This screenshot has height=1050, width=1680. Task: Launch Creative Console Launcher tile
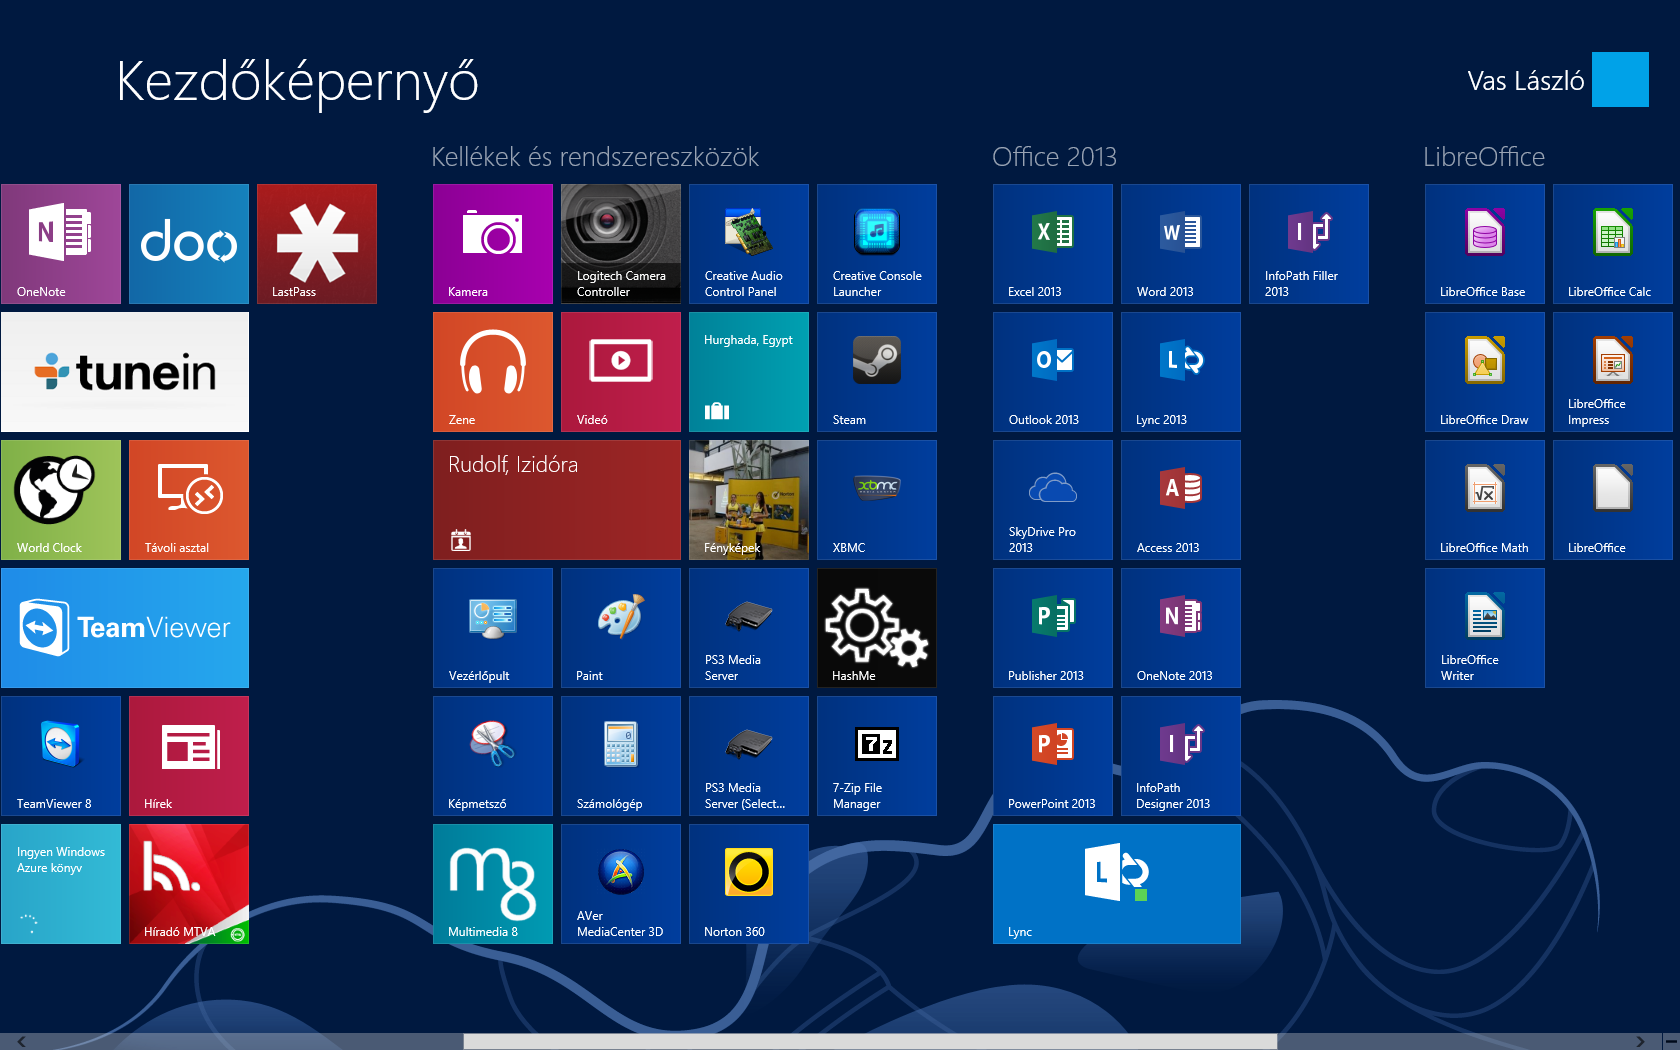[877, 244]
